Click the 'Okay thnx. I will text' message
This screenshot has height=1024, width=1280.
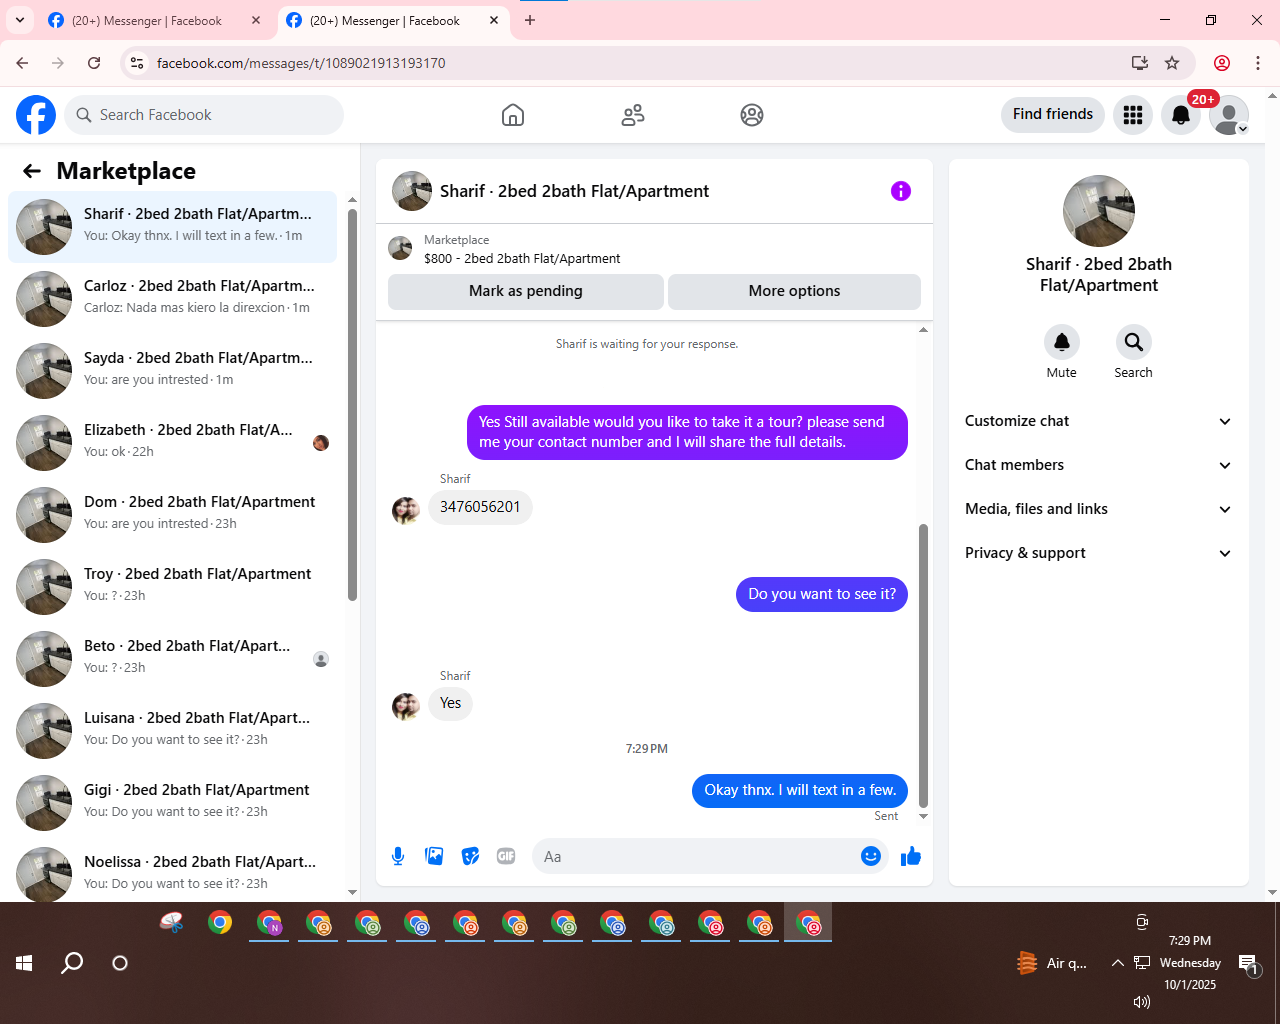pyautogui.click(x=800, y=790)
